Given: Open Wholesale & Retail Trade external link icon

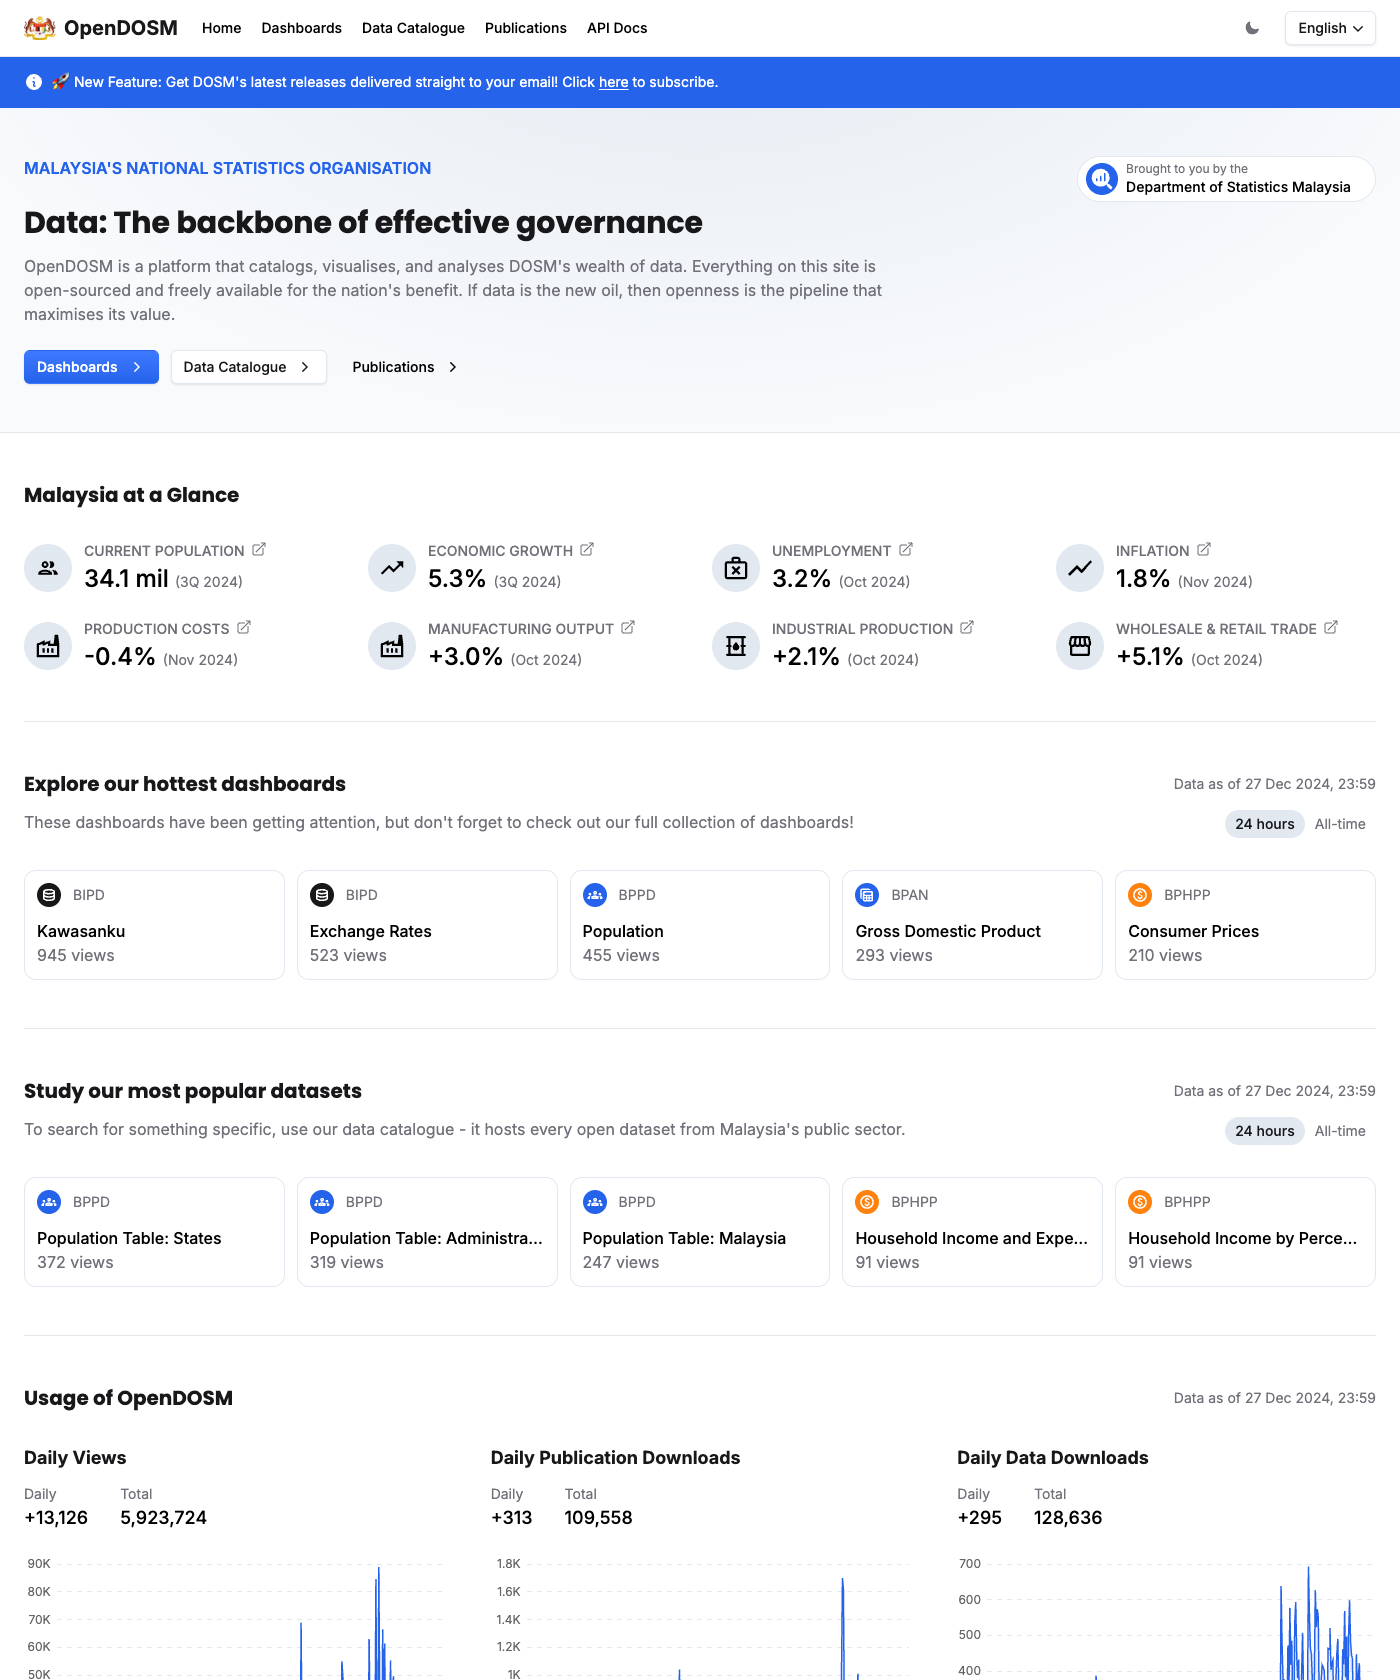Looking at the screenshot, I should pos(1331,628).
